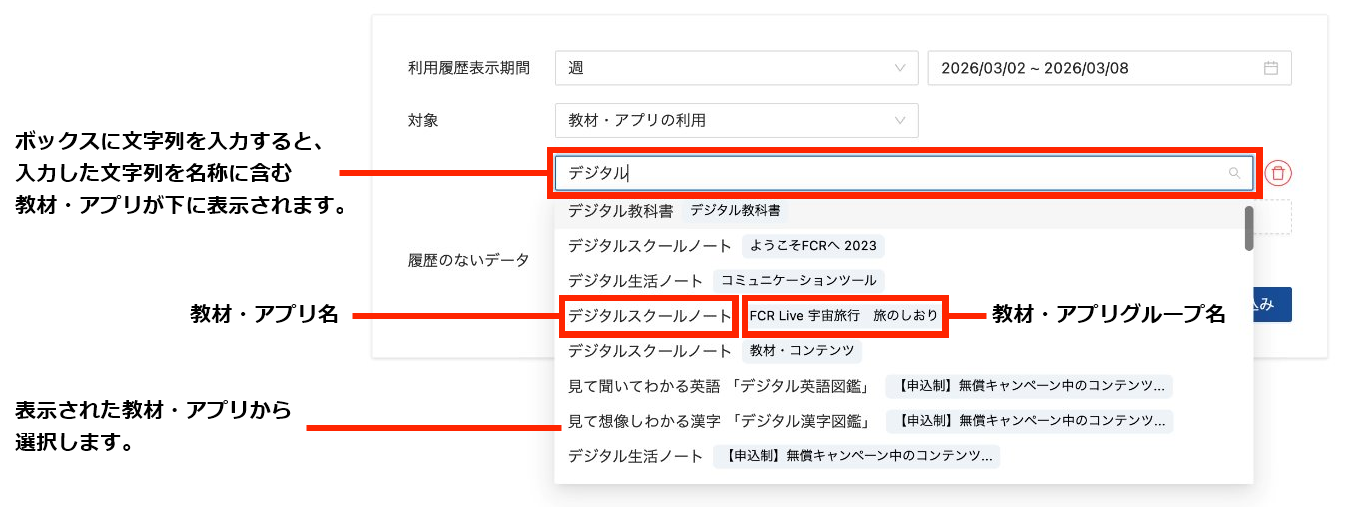Click the コミュニケーションツール group tag
Image resolution: width=1347 pixels, height=520 pixels.
798,281
